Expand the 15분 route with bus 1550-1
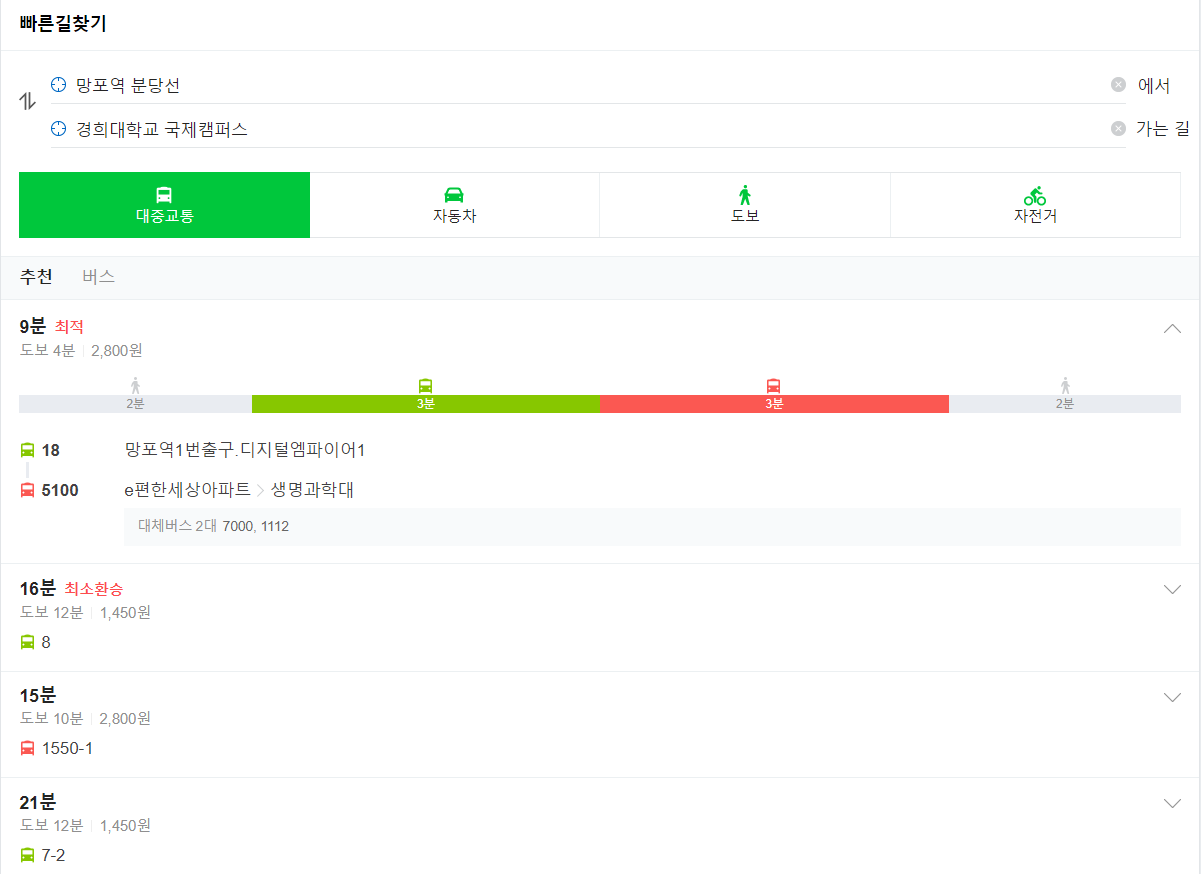The image size is (1201, 874). tap(1173, 697)
